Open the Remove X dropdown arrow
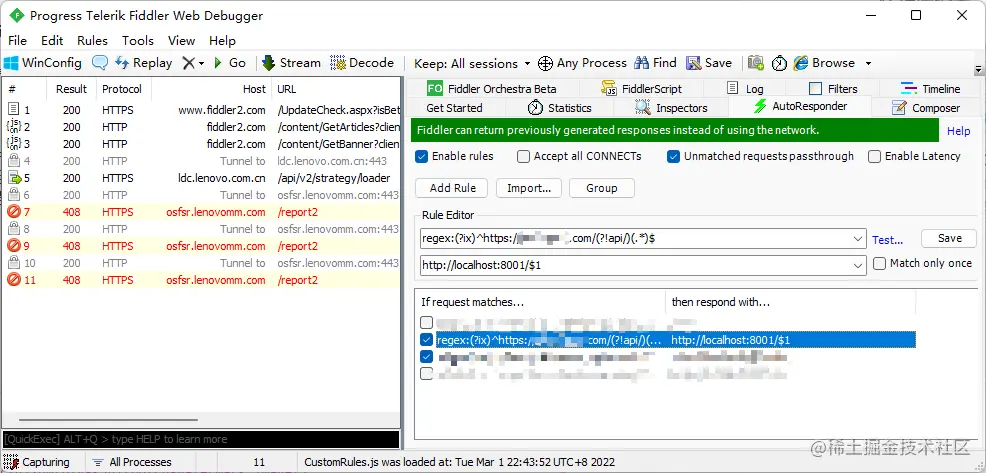986x473 pixels. pos(202,64)
